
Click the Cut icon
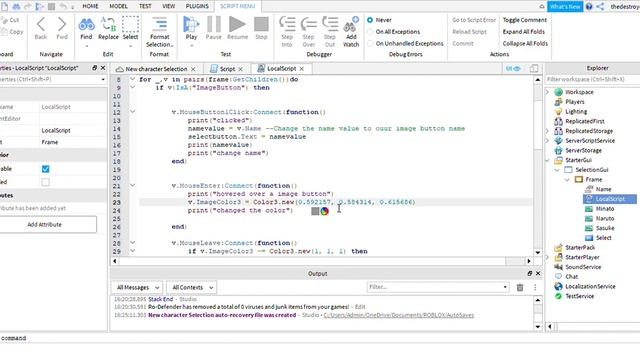coord(4,20)
